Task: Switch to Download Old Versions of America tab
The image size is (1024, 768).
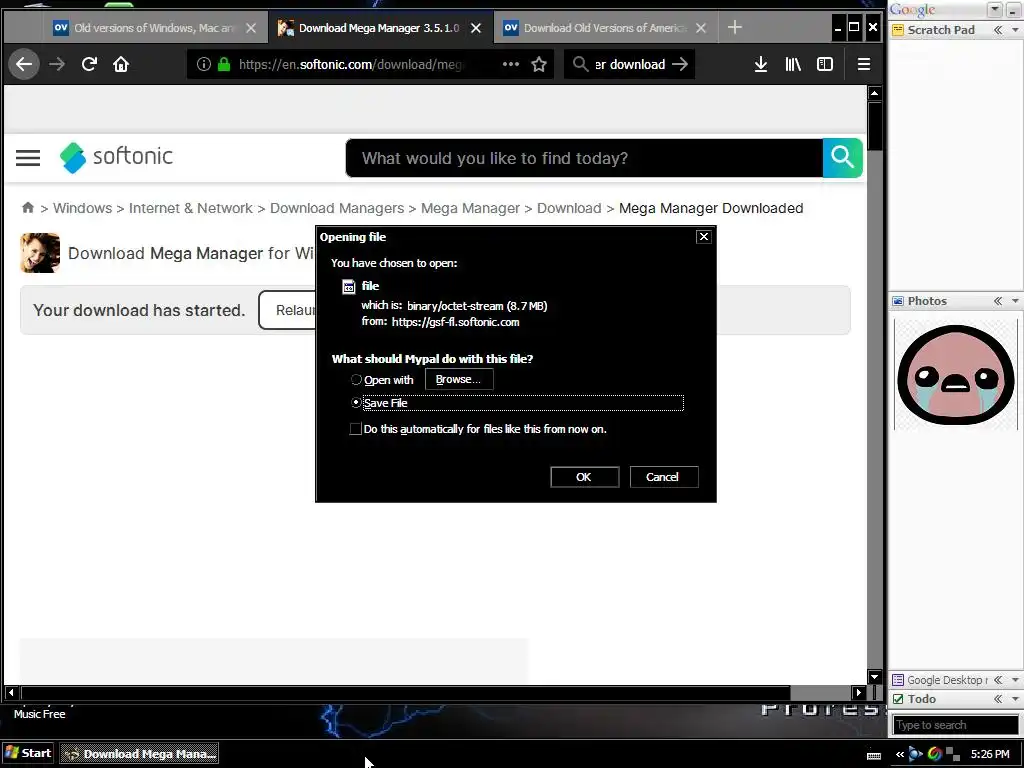Action: tap(605, 28)
